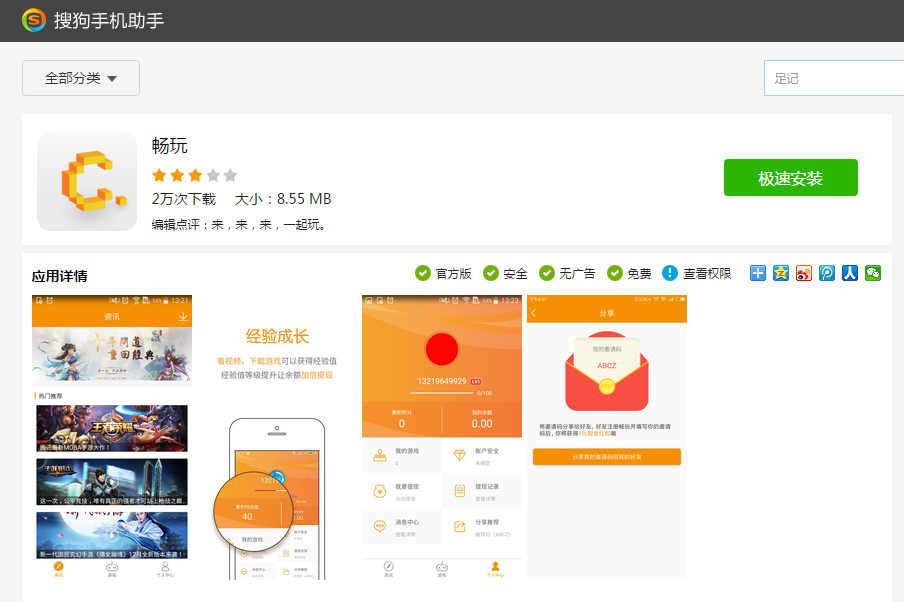Click into the search input field
The width and height of the screenshot is (904, 602).
tap(833, 78)
